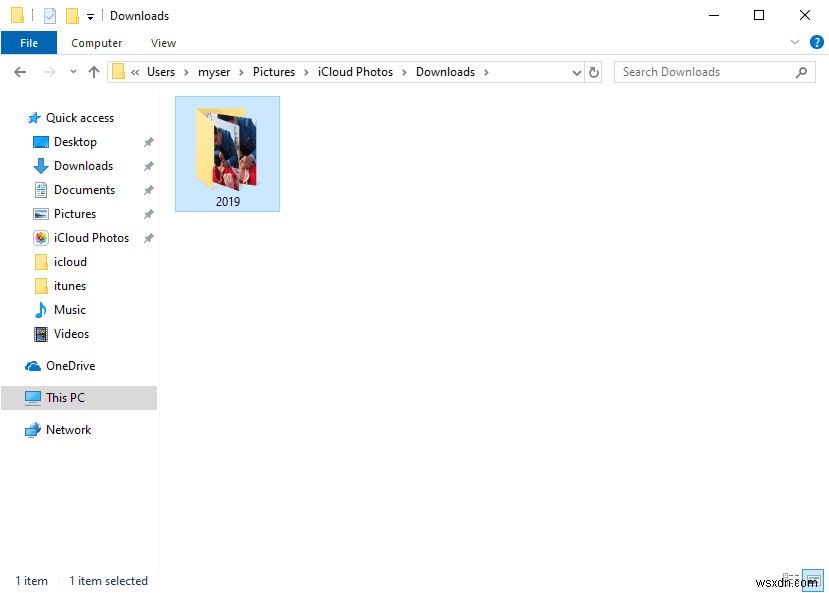The height and width of the screenshot is (593, 829).
Task: Open Customize Quick Access Toolbar dropdown
Action: 90,17
